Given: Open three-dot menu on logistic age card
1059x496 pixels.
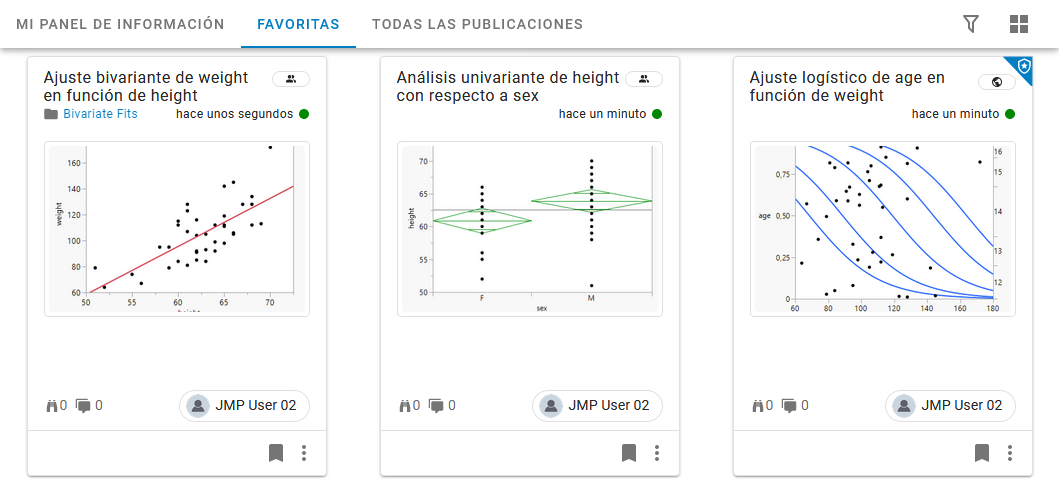Looking at the screenshot, I should coord(1010,453).
